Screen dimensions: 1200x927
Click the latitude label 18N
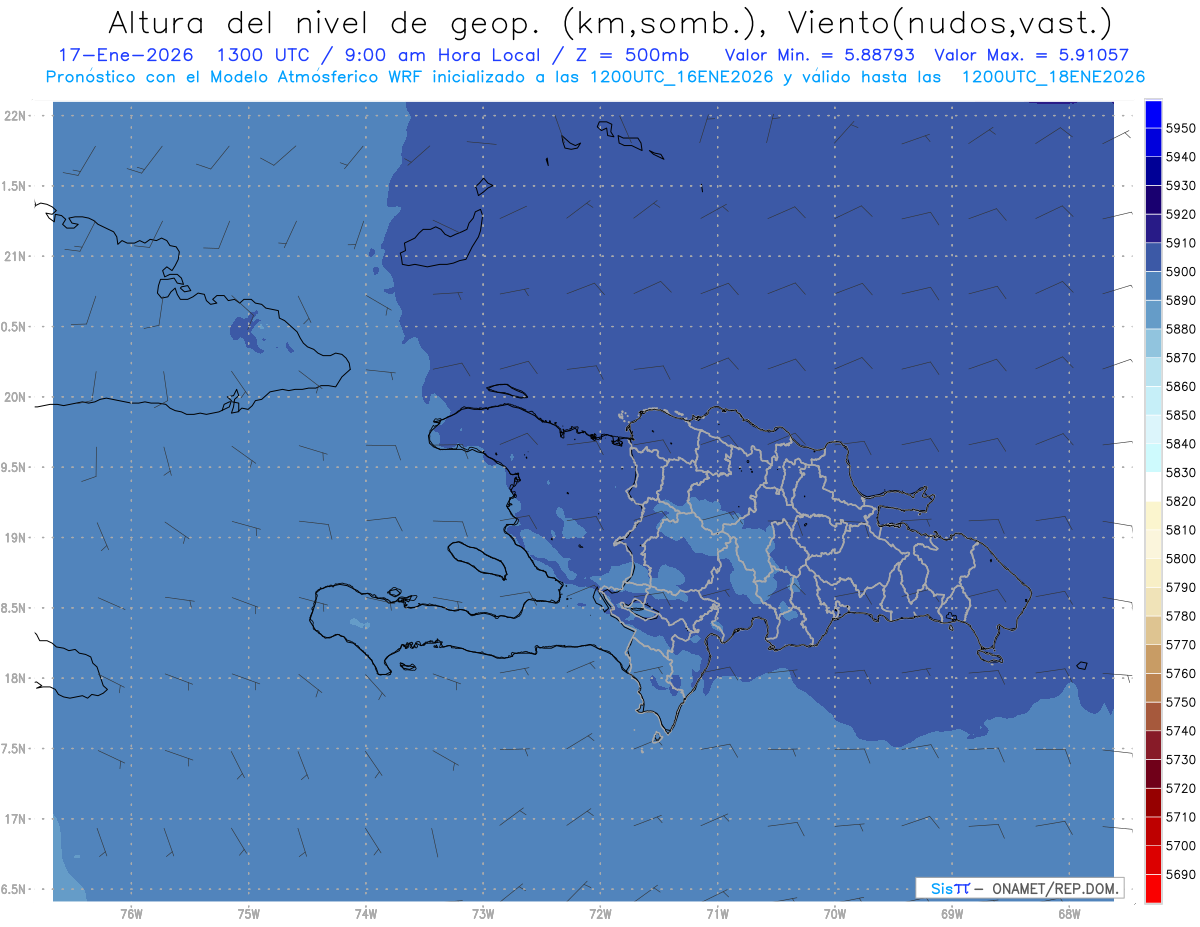click(16, 678)
